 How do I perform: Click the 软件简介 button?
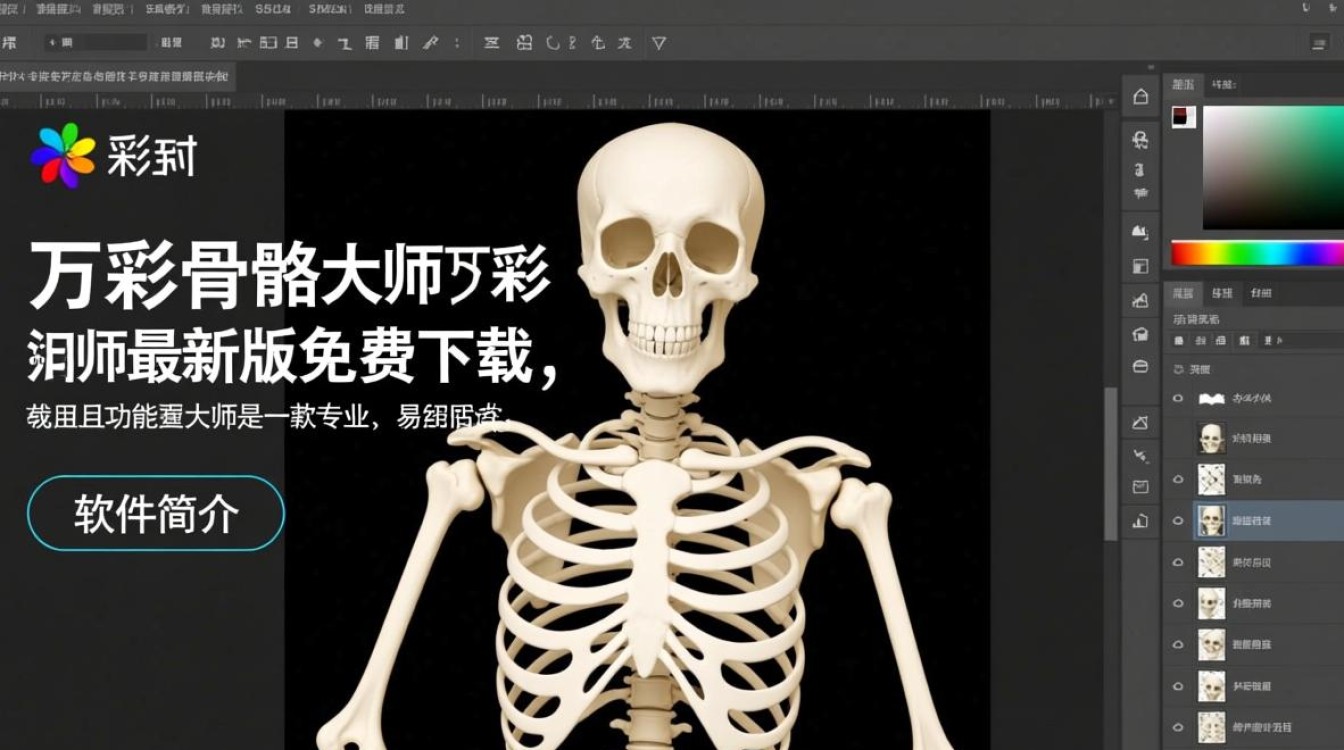(155, 515)
